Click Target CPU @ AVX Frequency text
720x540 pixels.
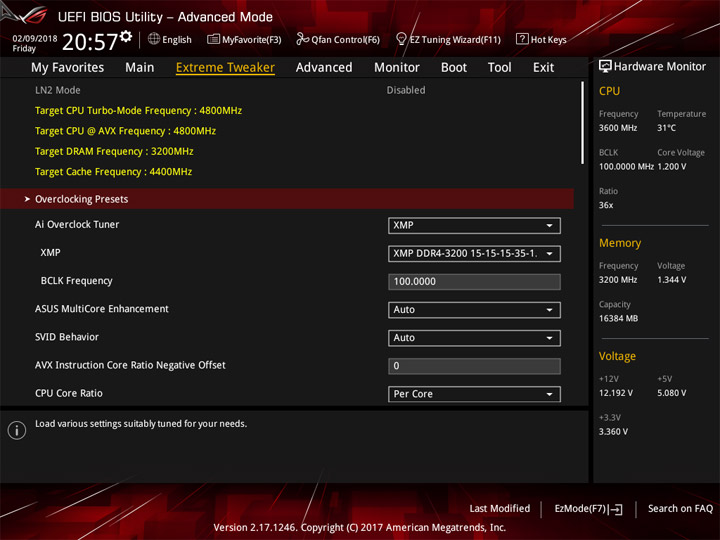point(125,131)
